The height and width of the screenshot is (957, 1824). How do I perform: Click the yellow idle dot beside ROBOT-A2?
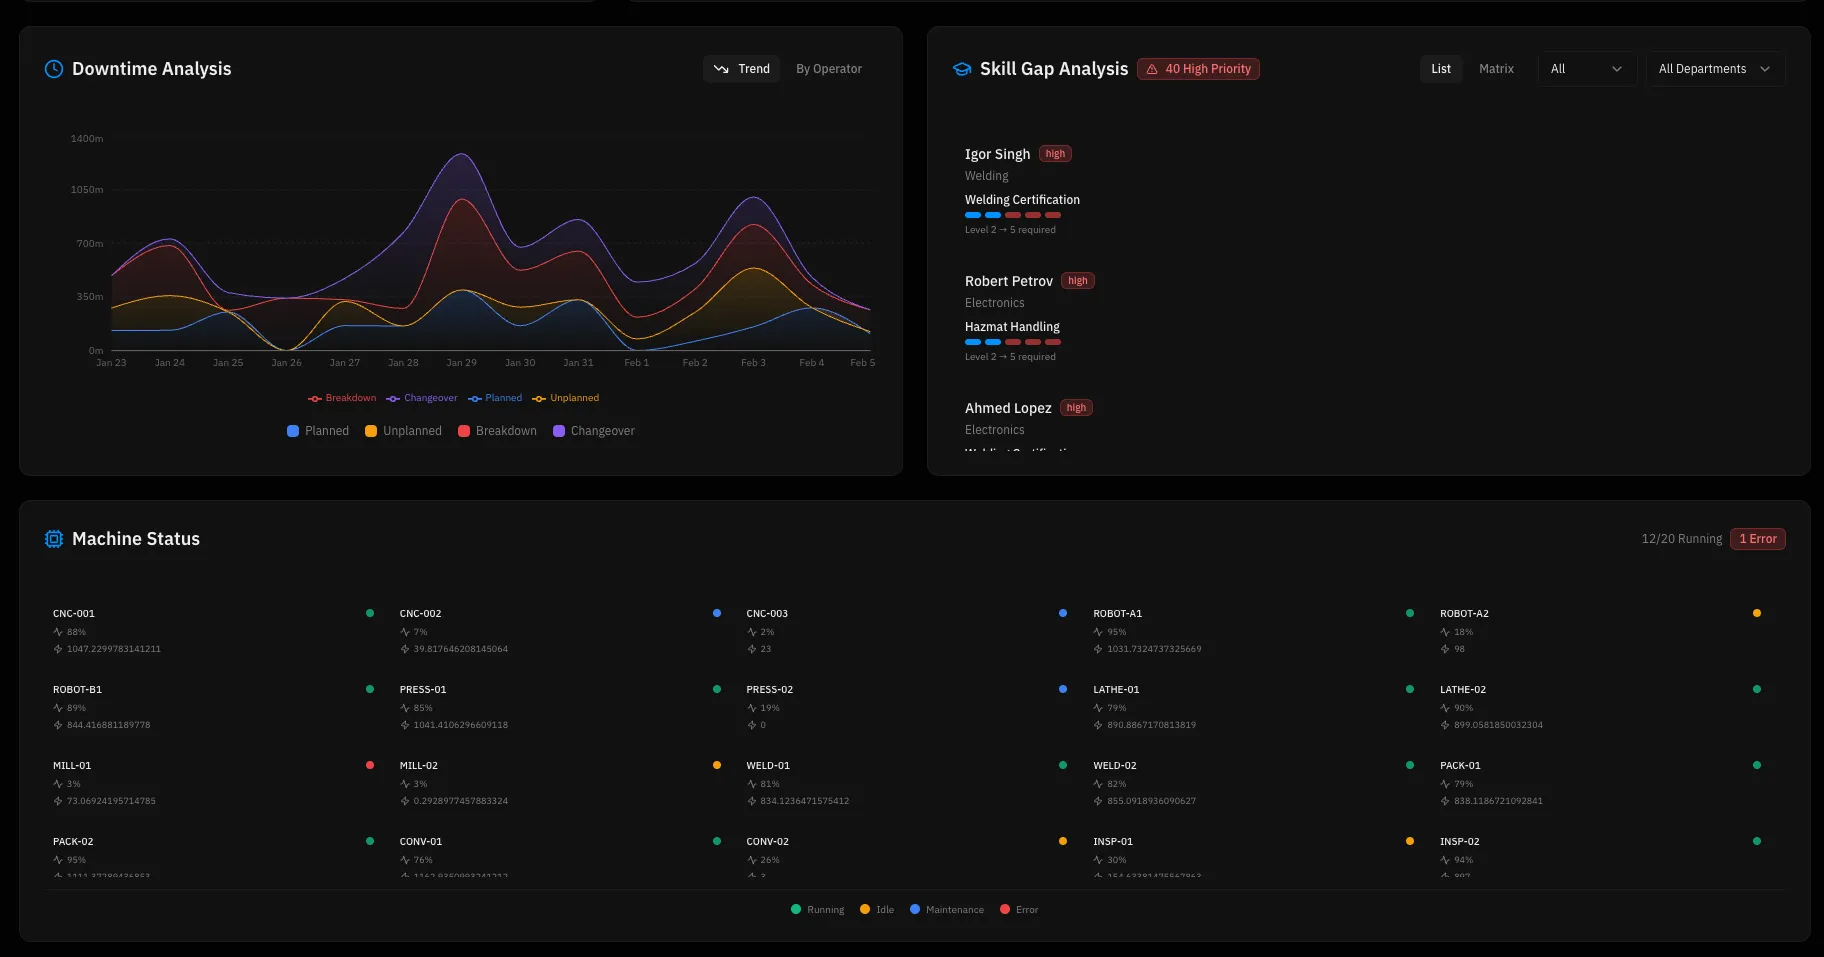[1757, 613]
